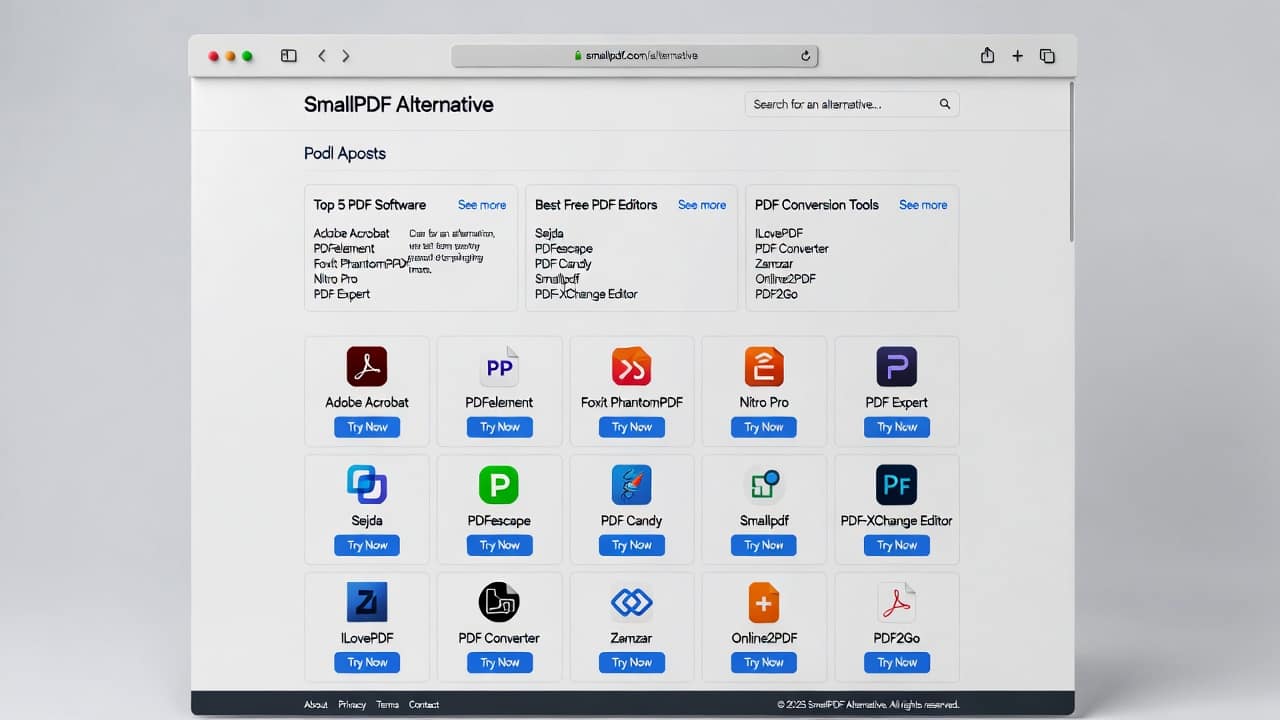The image size is (1280, 720).
Task: Select 'PDFescape' in Best Free Editors list
Action: point(564,249)
